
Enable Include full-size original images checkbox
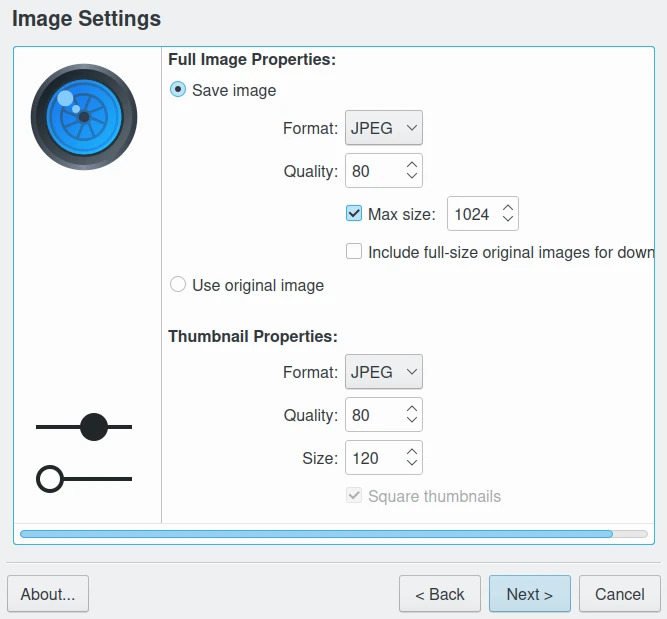(x=354, y=252)
